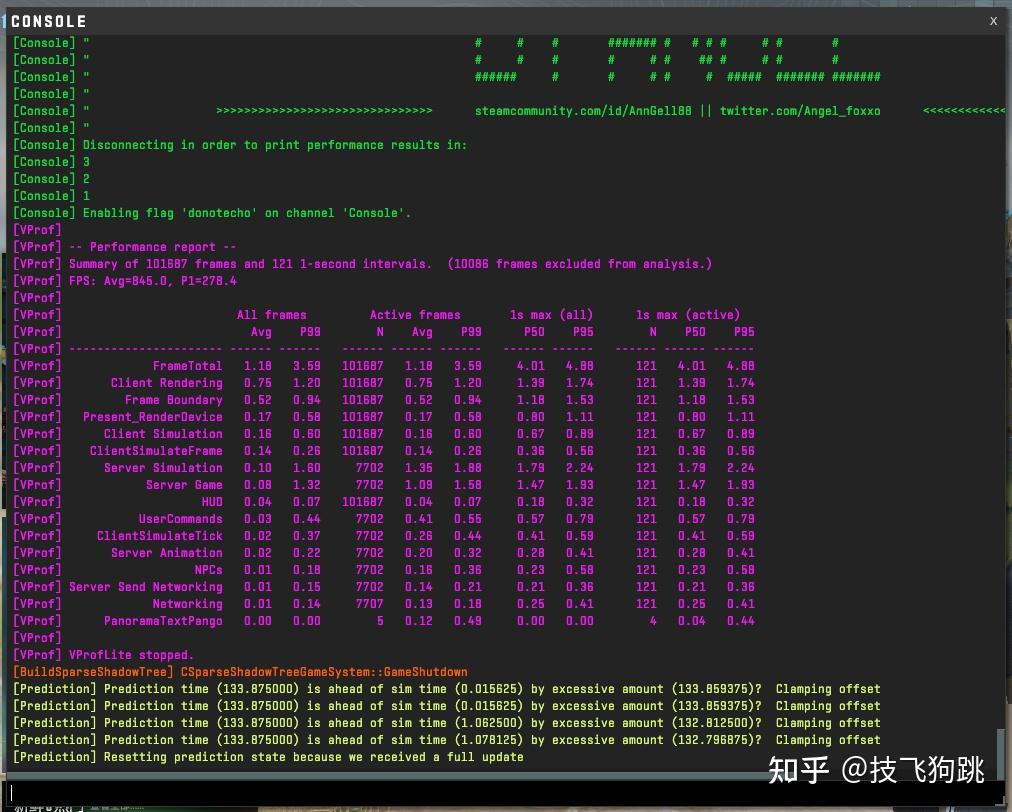Click the 'VProfLite stopped.' line

pos(103,655)
